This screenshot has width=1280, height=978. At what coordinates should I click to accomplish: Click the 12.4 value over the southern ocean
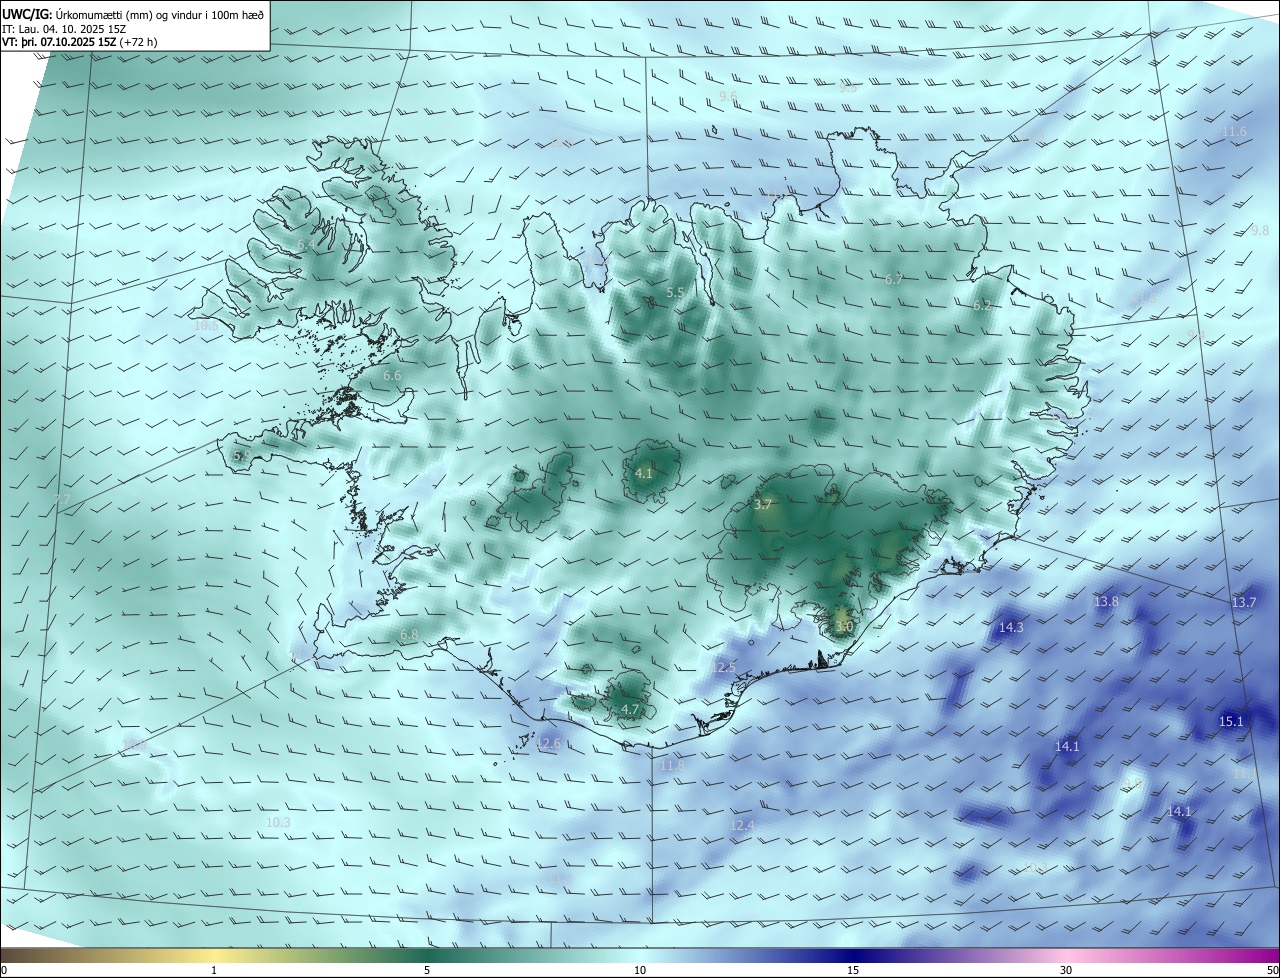coord(742,826)
